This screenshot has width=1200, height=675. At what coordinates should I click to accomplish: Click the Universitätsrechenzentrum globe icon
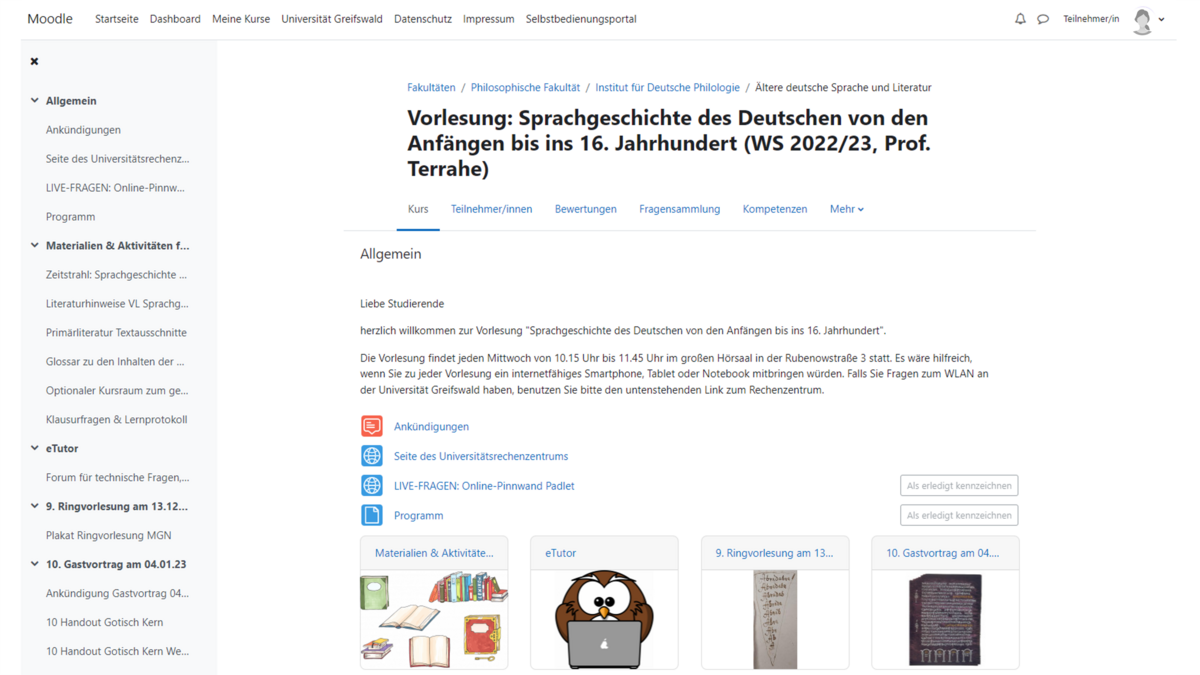[x=372, y=456]
